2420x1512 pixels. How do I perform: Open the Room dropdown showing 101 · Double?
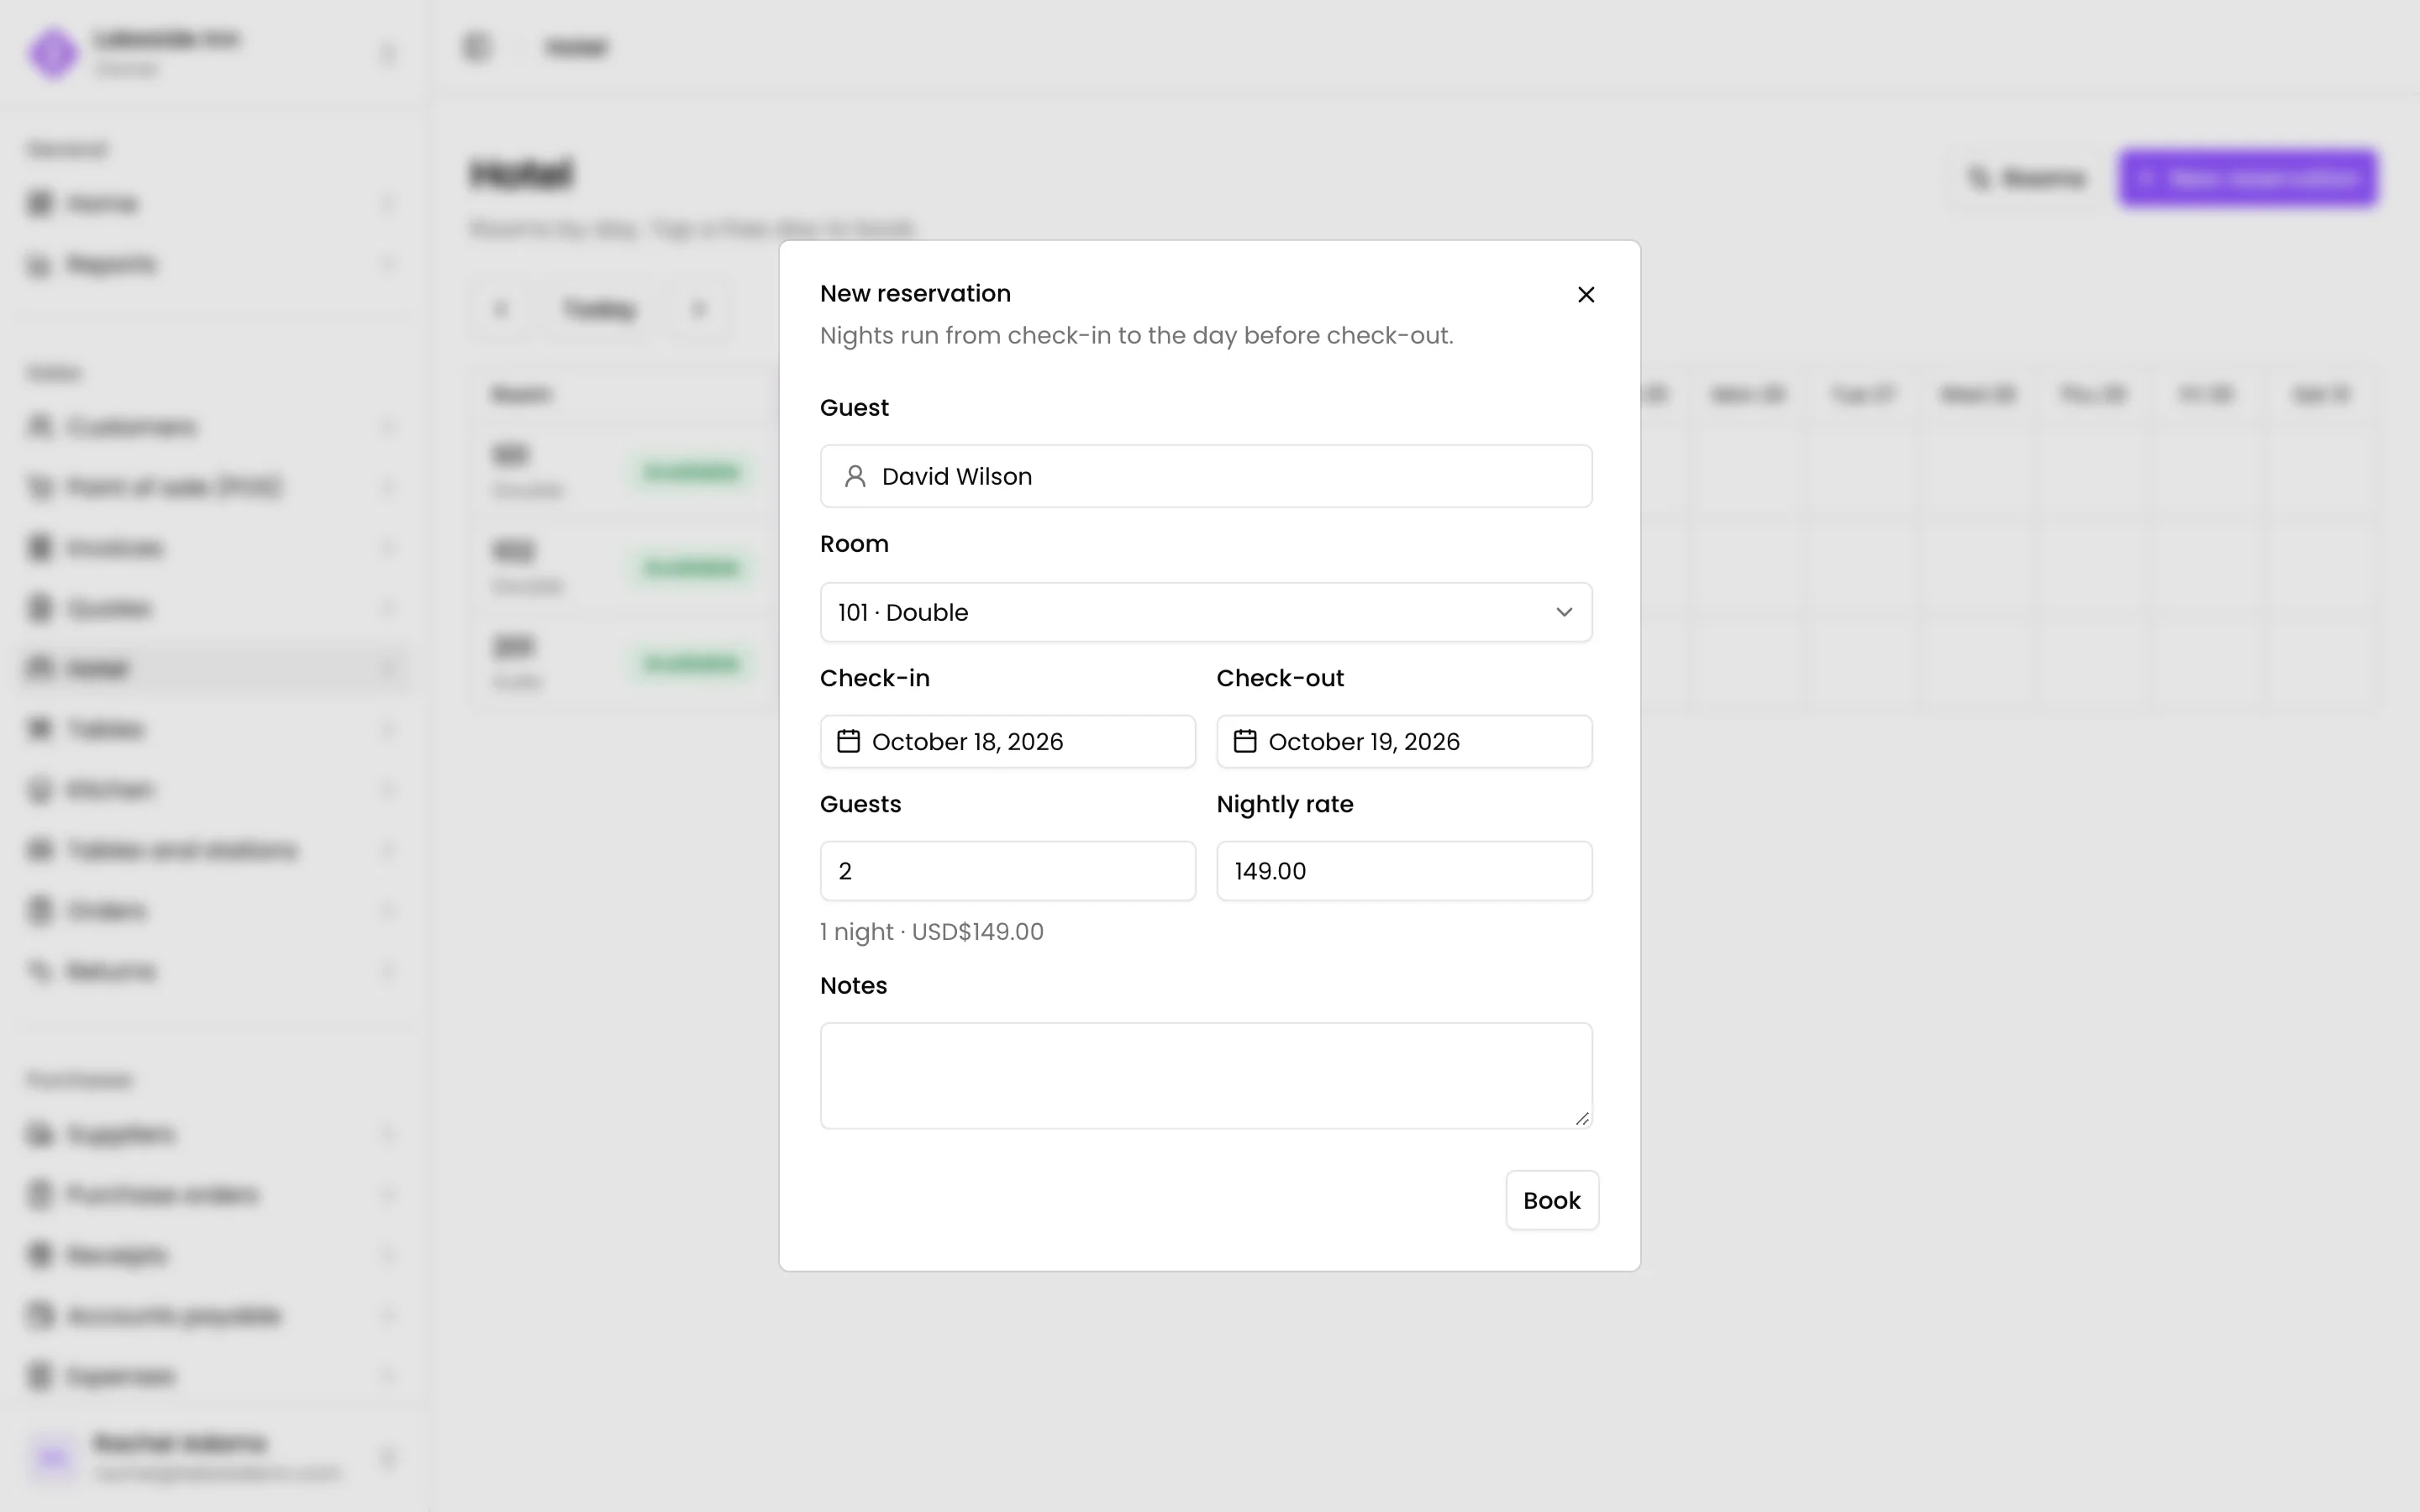click(x=1206, y=612)
